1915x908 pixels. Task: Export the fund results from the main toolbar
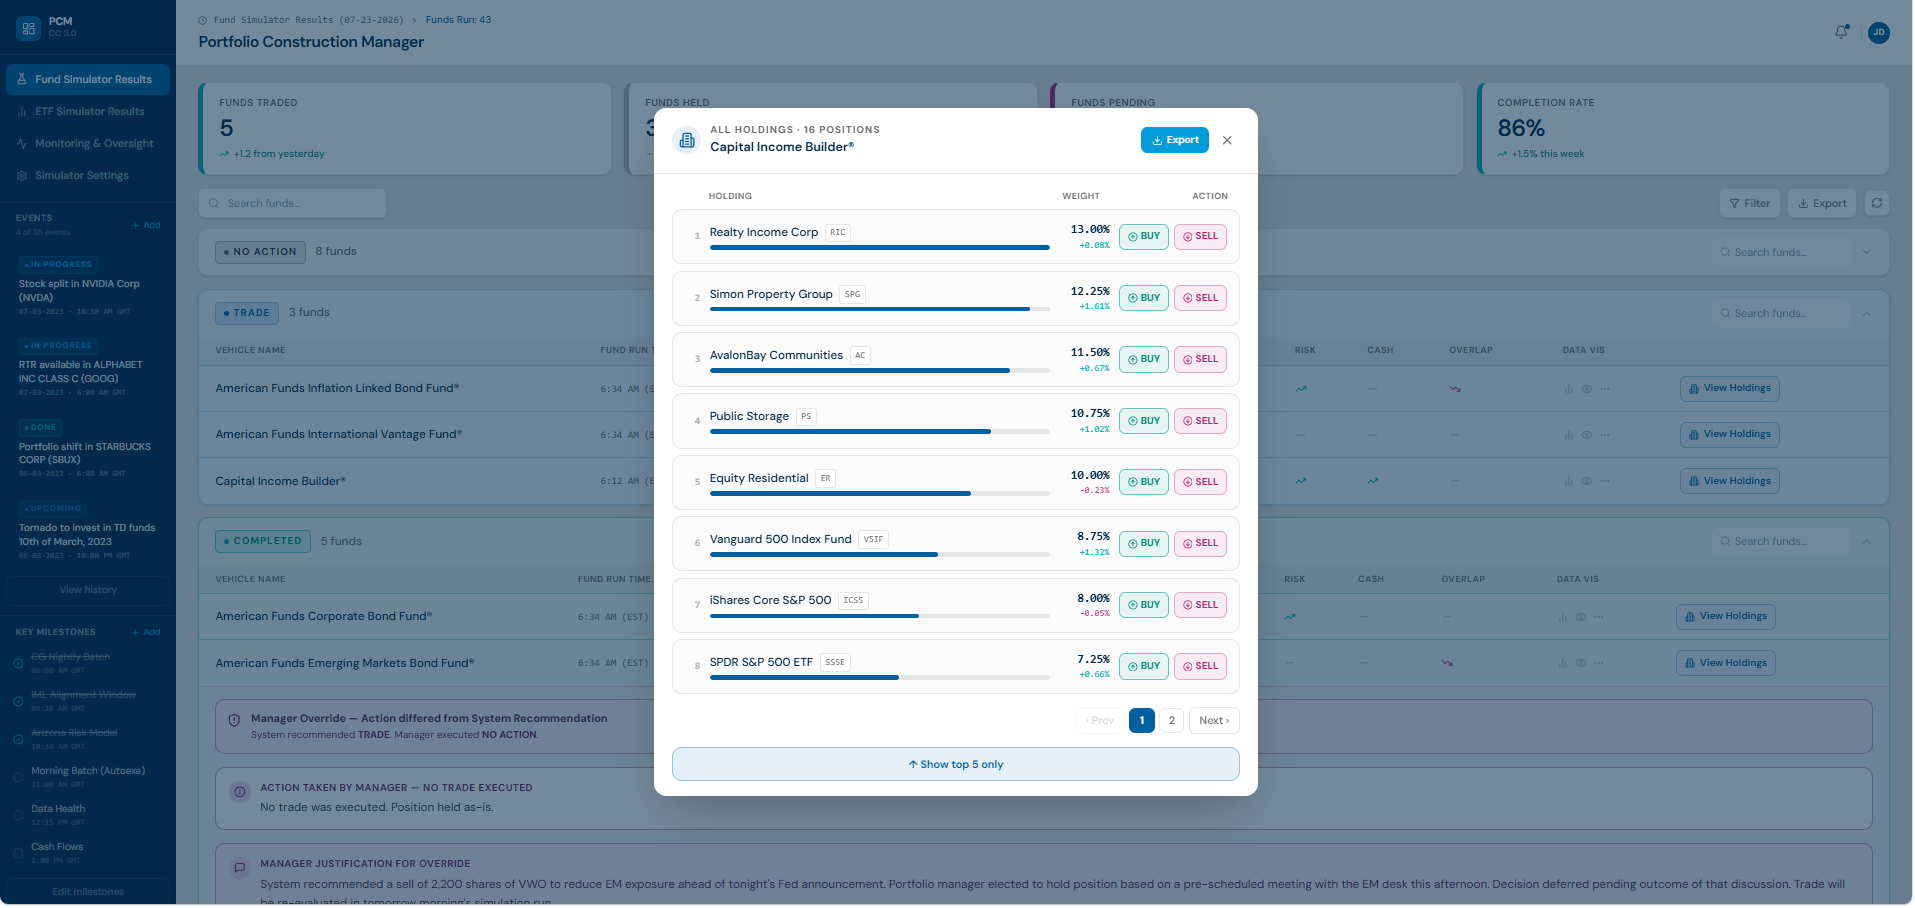click(1822, 204)
